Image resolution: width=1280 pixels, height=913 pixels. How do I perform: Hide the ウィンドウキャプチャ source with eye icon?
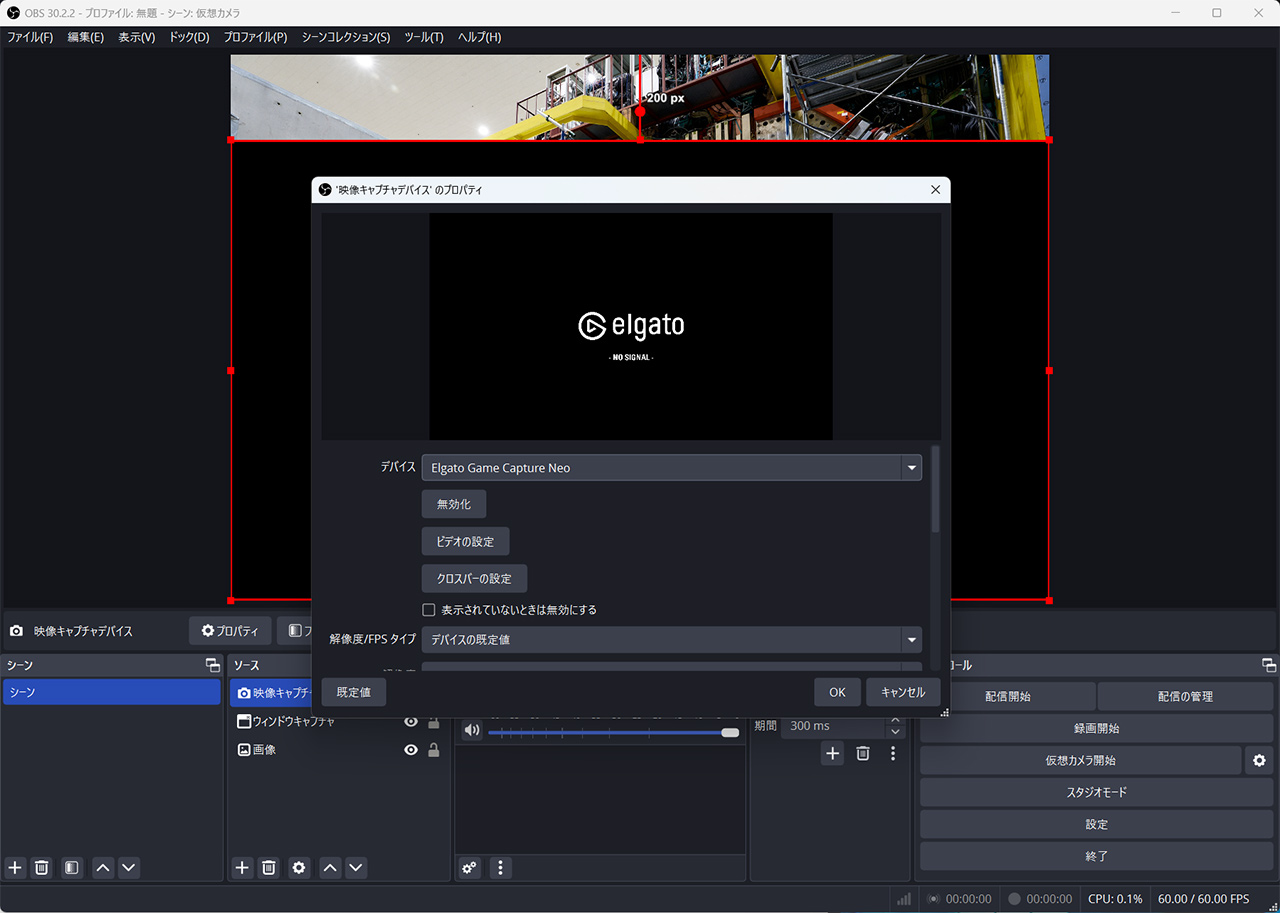pyautogui.click(x=411, y=722)
